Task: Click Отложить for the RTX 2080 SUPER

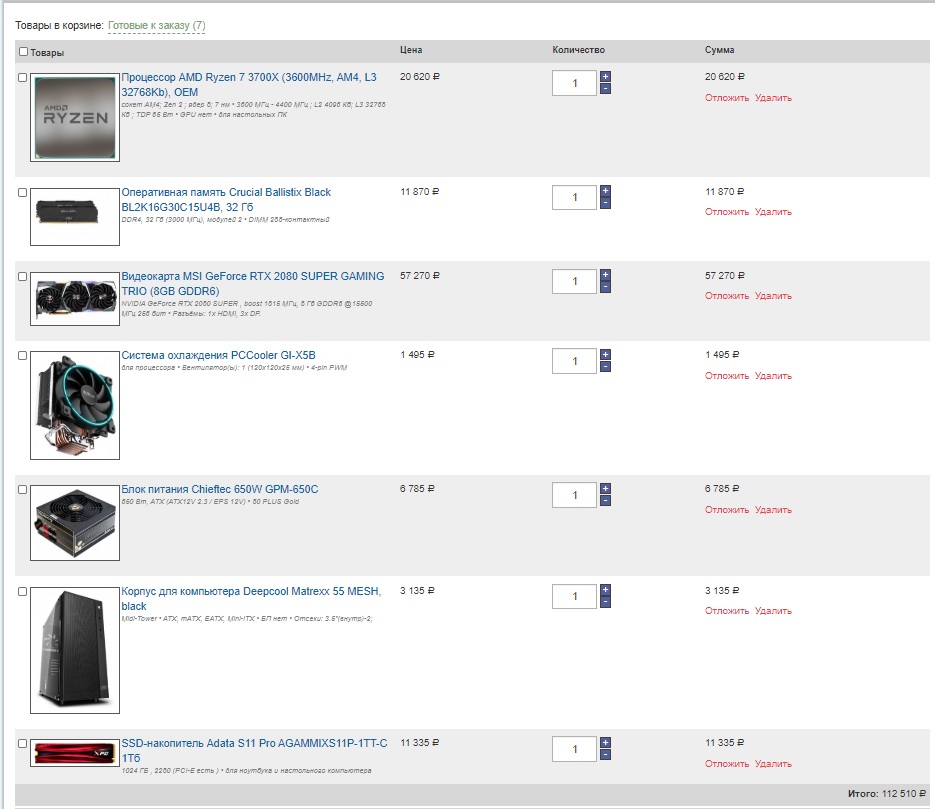Action: click(727, 296)
